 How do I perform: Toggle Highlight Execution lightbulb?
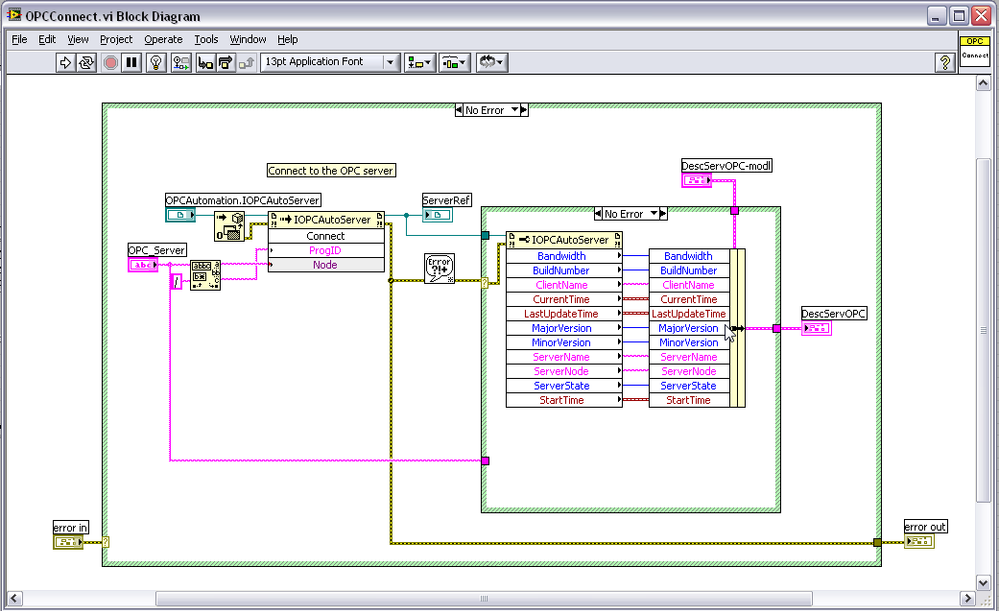coord(156,62)
